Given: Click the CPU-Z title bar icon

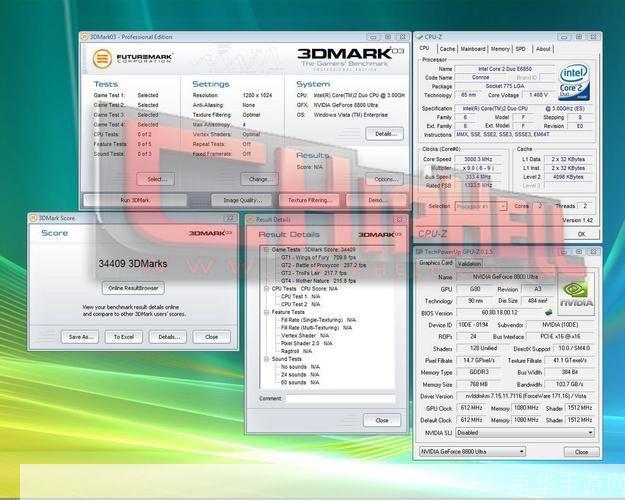Looking at the screenshot, I should (419, 37).
